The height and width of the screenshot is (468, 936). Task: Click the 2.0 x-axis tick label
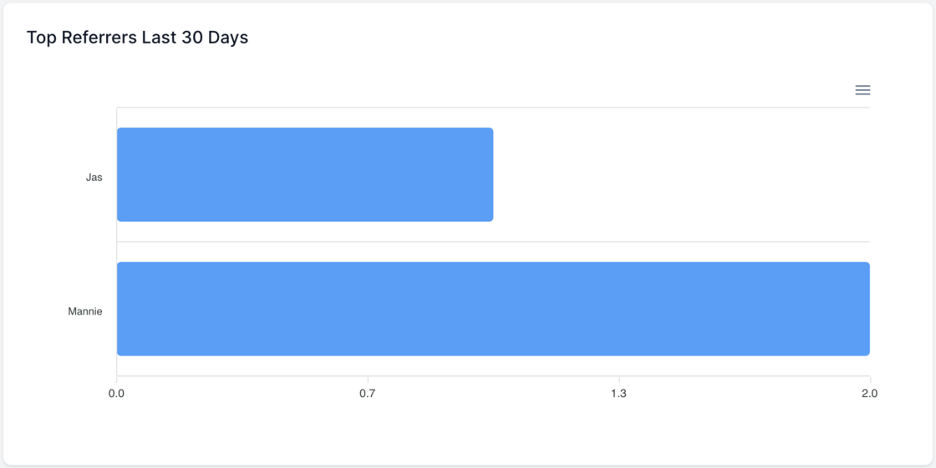pyautogui.click(x=870, y=393)
